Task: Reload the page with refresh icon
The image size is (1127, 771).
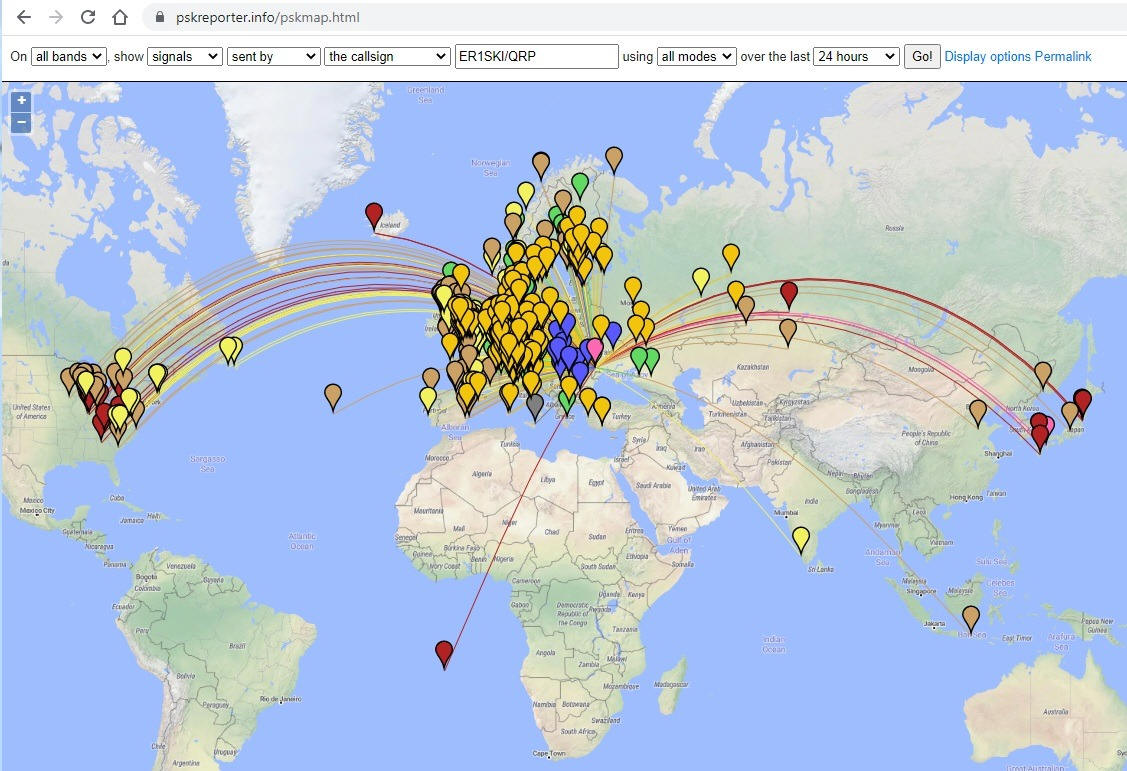Action: click(x=88, y=17)
